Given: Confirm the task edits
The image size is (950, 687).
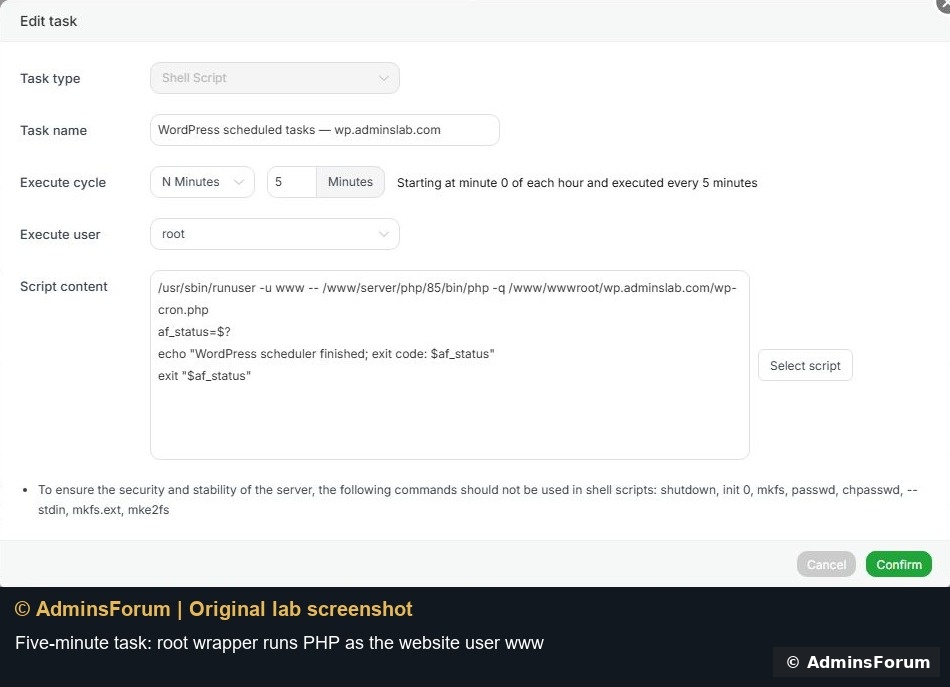Looking at the screenshot, I should point(899,564).
